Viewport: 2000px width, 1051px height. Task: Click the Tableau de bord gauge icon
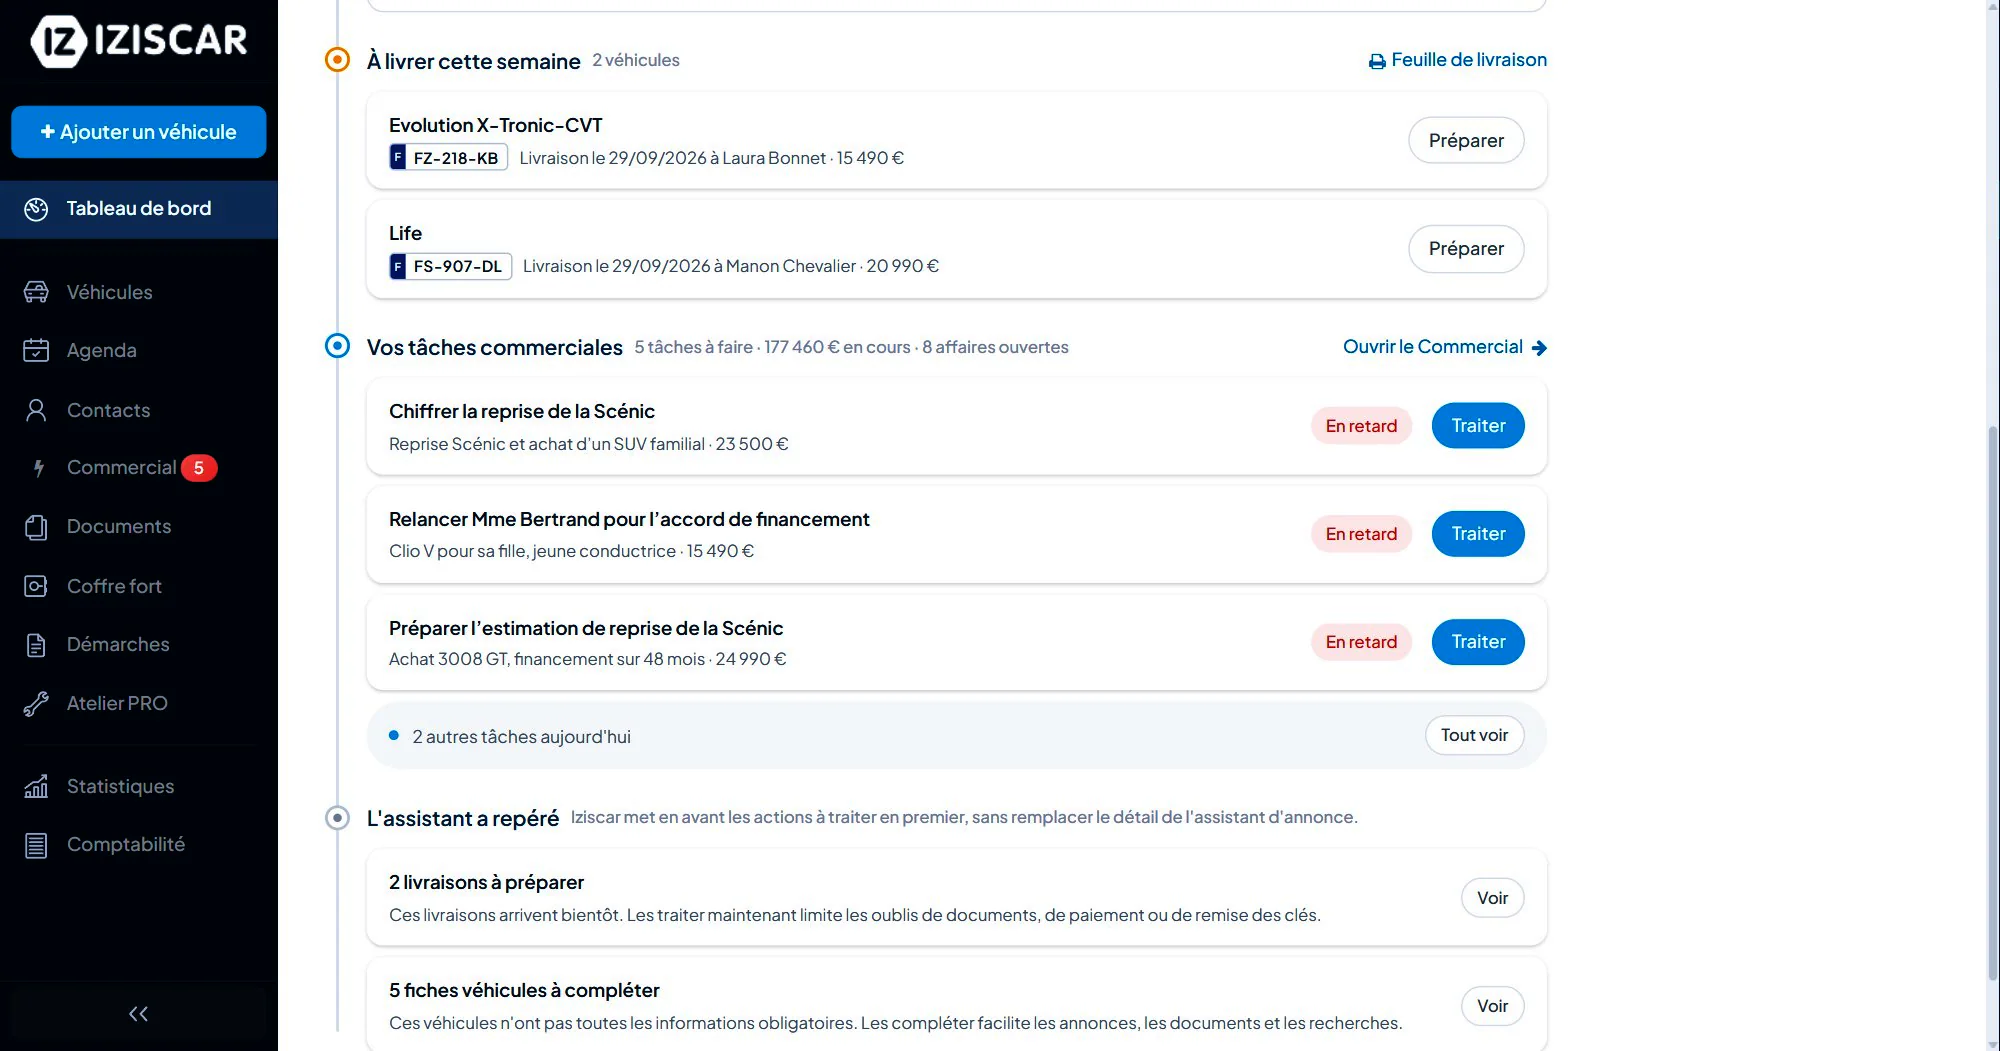(36, 209)
